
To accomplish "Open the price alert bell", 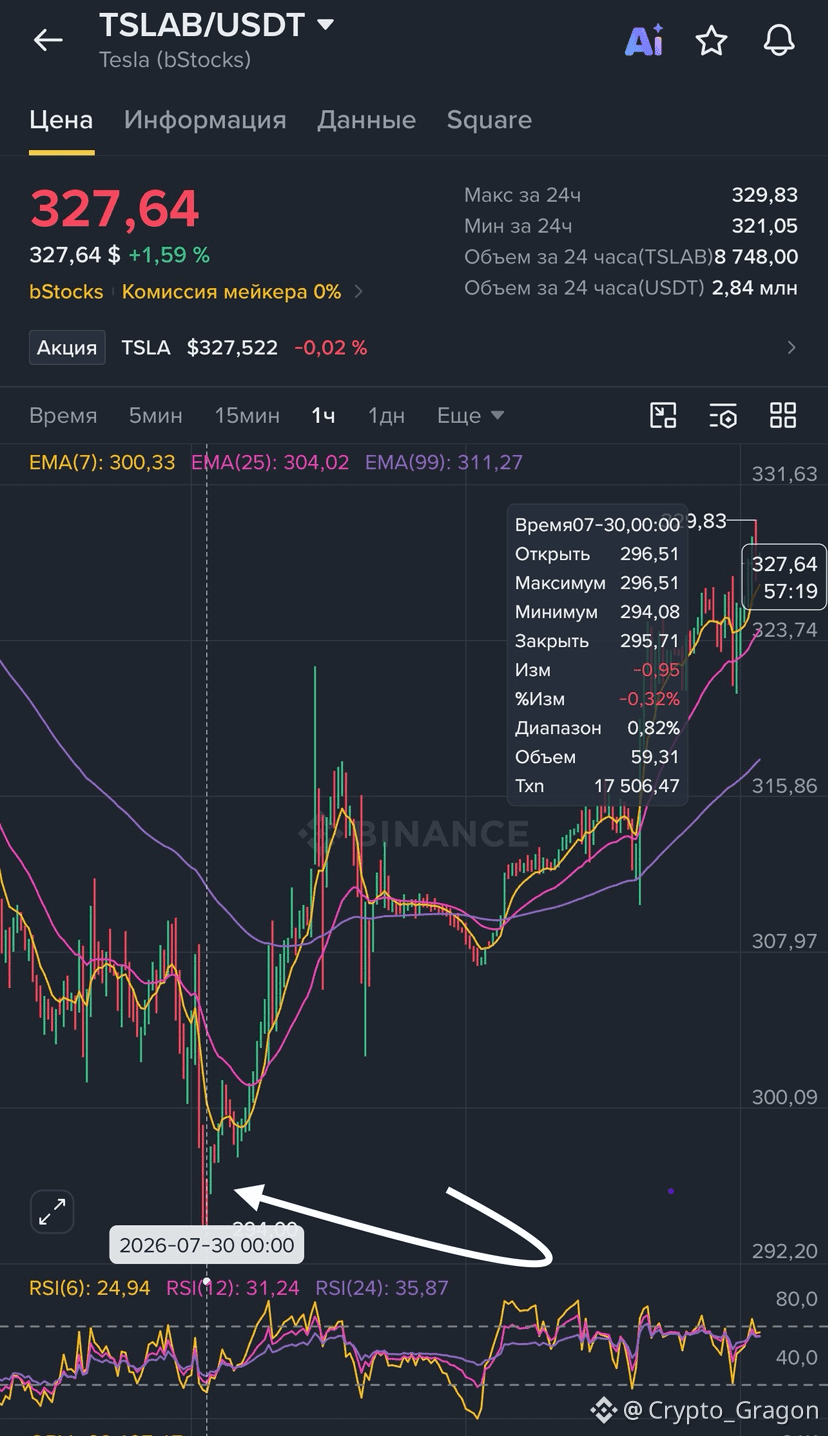I will pyautogui.click(x=779, y=40).
